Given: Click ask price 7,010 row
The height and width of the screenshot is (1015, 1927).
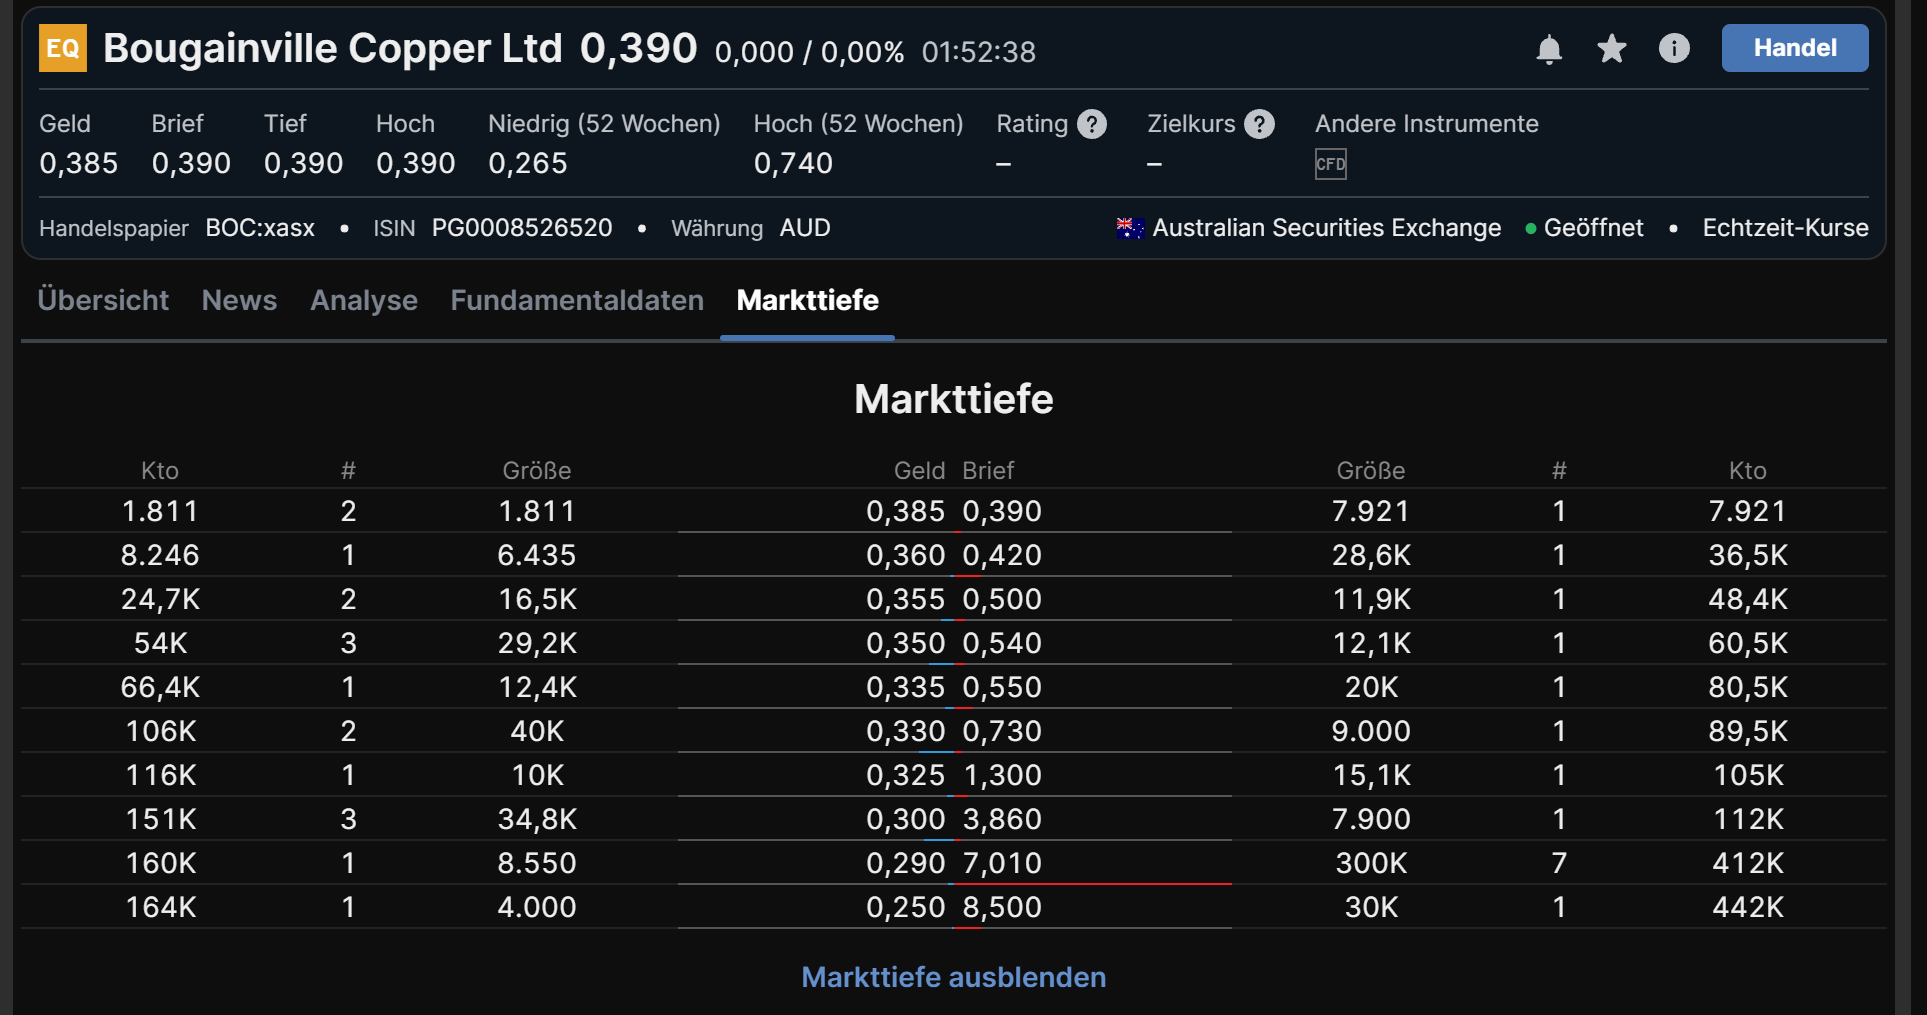Looking at the screenshot, I should pos(1002,863).
